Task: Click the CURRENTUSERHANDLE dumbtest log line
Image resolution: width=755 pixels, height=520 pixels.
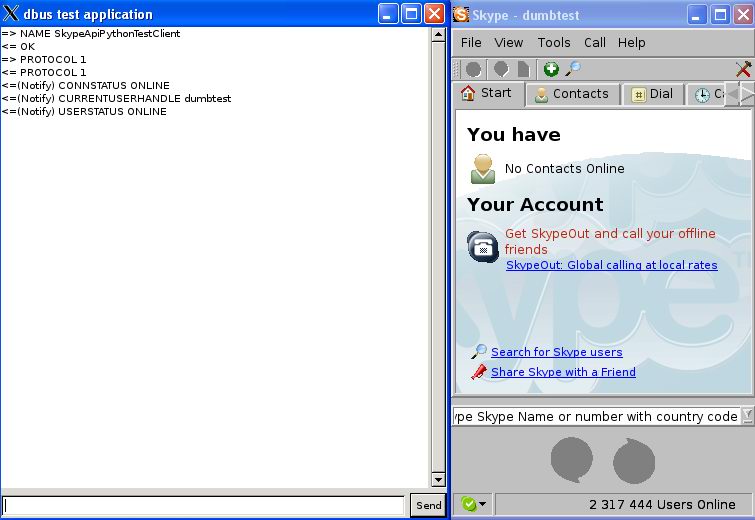Action: (117, 99)
